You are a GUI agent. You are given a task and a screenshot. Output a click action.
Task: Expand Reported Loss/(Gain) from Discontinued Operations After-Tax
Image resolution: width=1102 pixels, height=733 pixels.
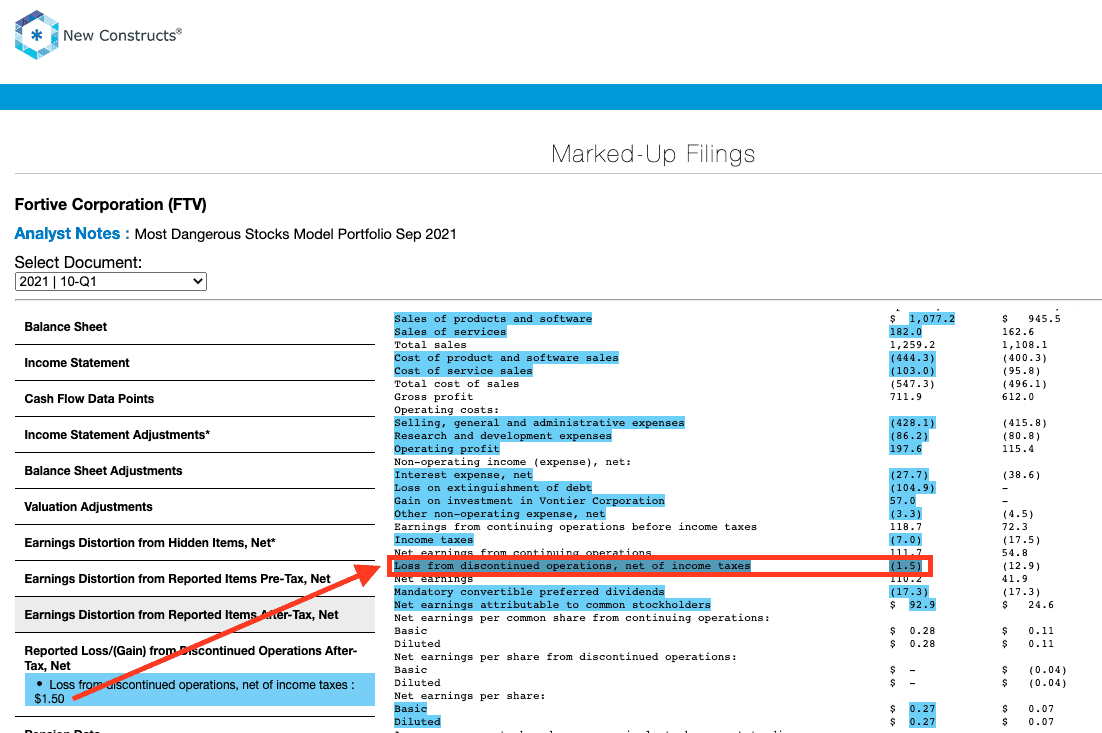[190, 658]
